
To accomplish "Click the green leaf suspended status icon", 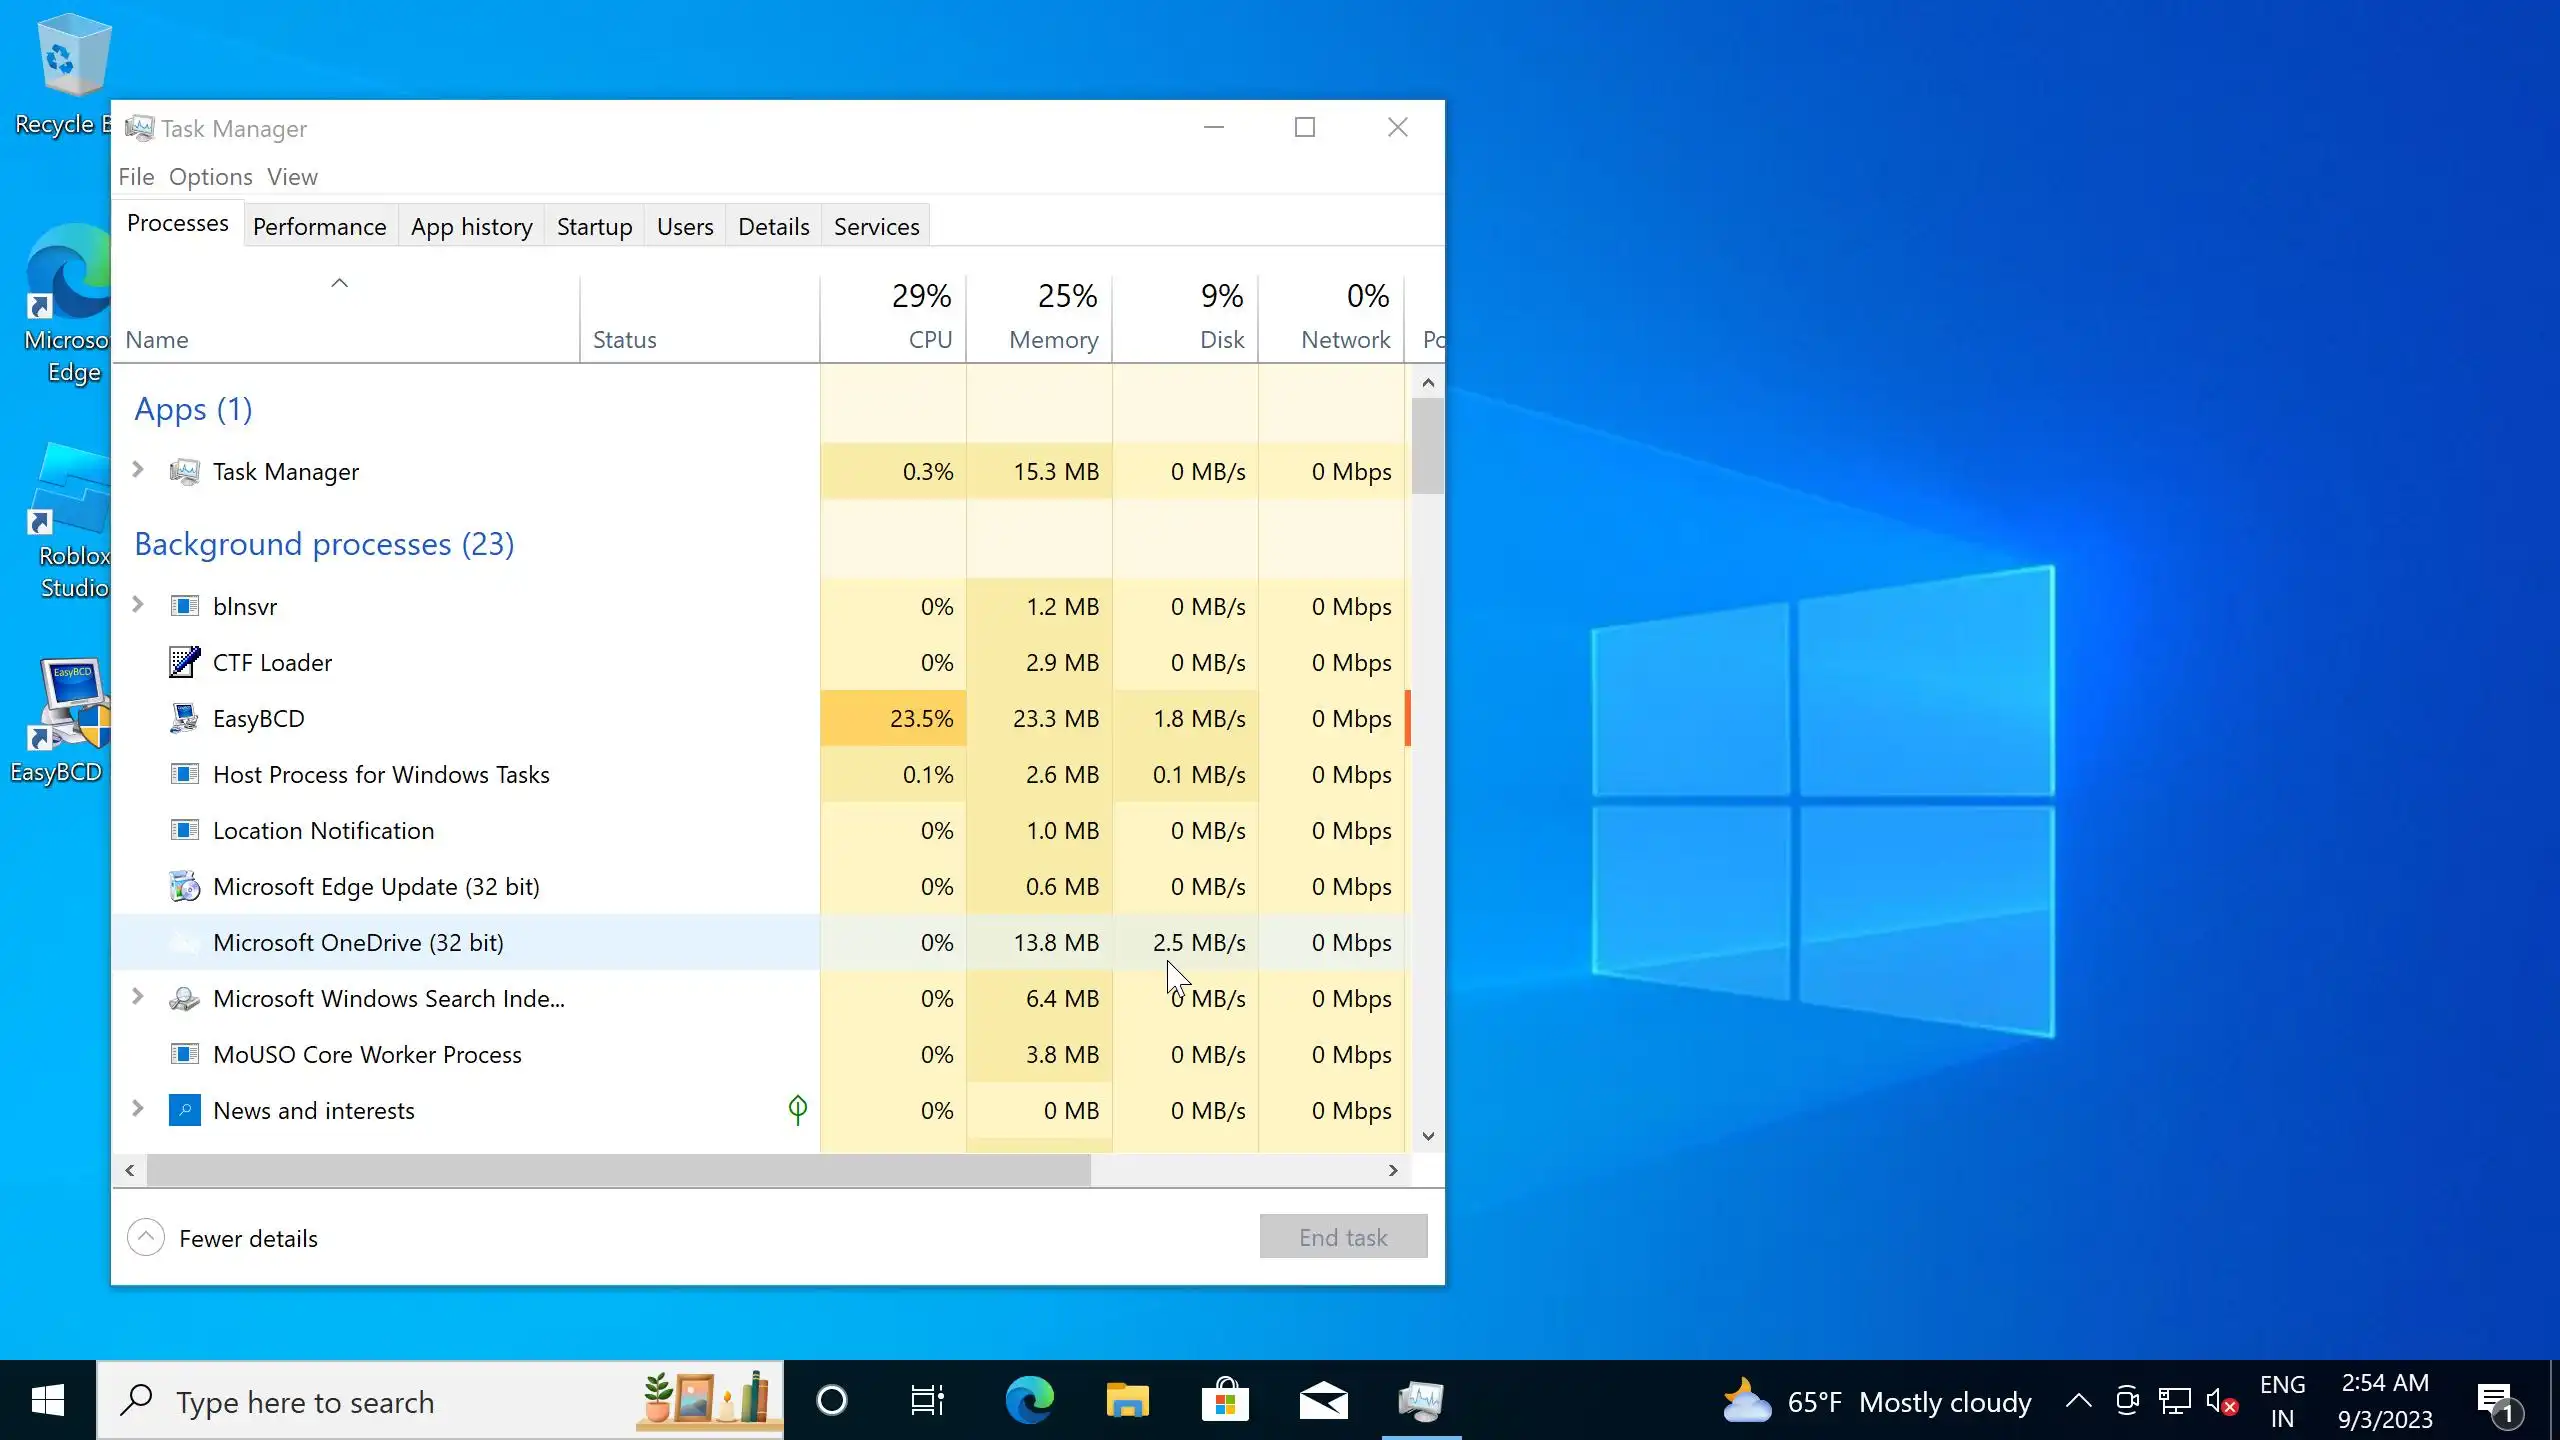I will [797, 1109].
